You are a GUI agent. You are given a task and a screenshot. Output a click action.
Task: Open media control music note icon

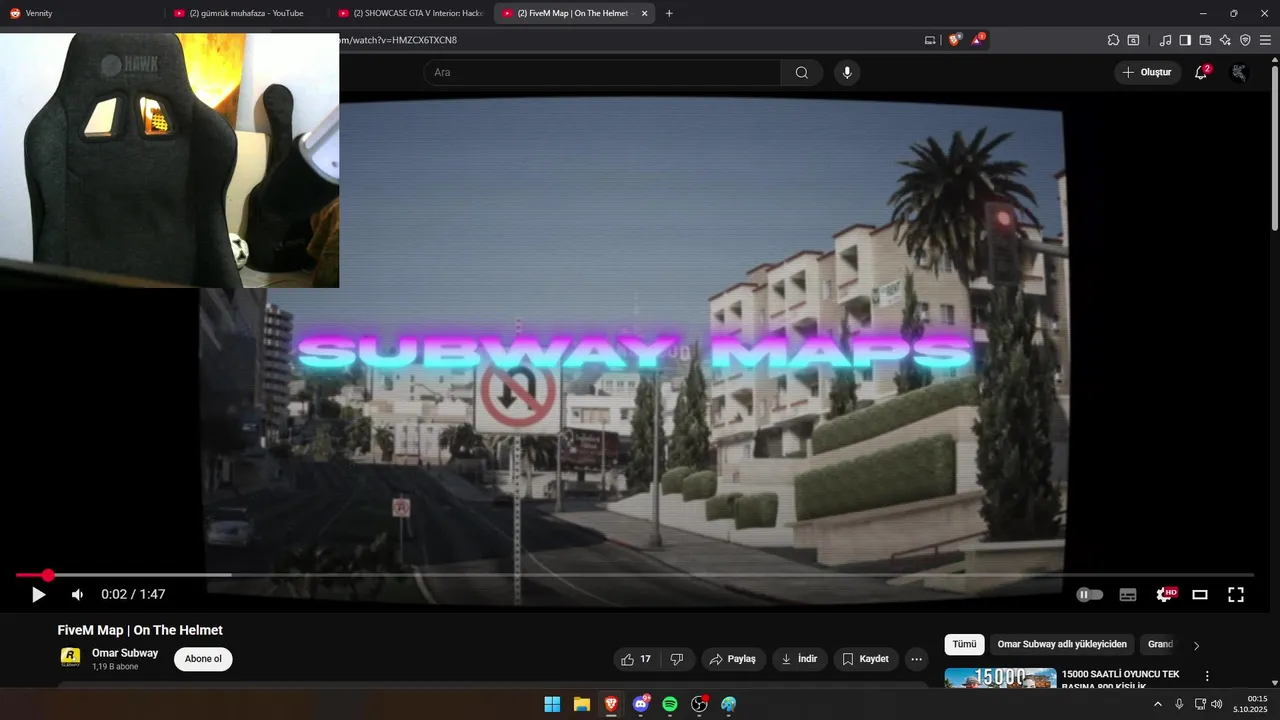click(1165, 40)
